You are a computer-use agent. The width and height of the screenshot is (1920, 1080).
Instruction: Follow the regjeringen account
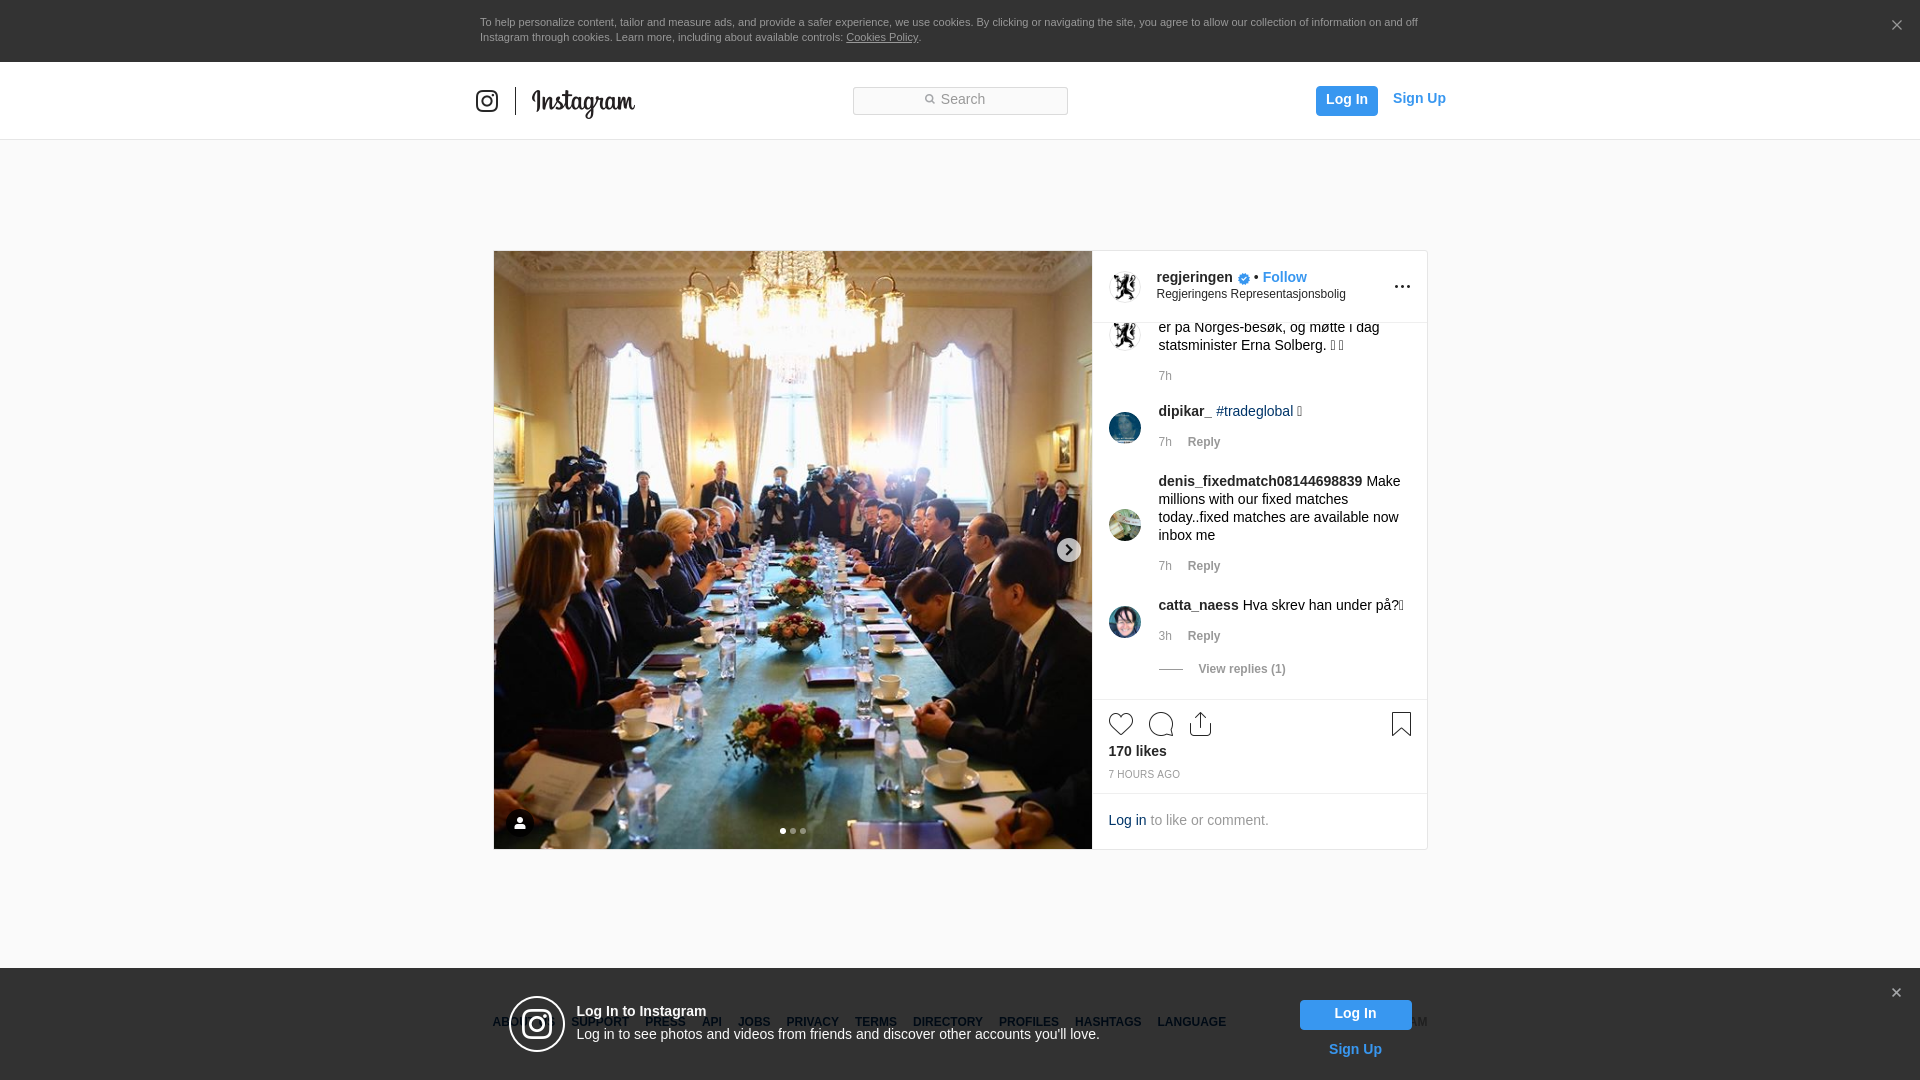click(1284, 277)
